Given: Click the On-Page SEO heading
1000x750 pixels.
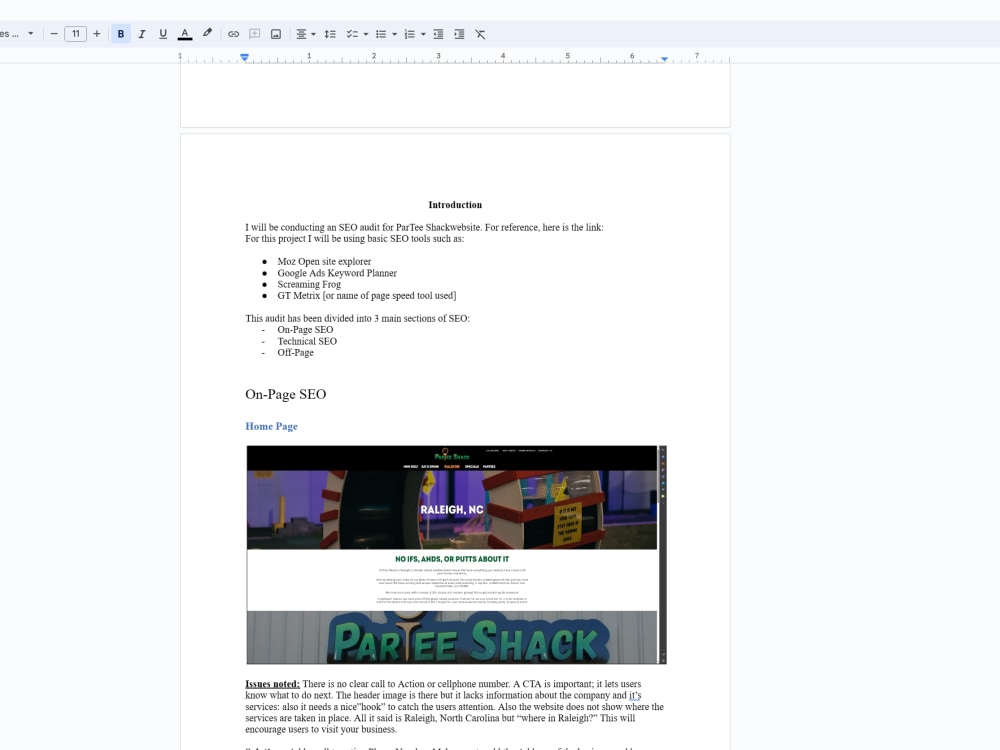Looking at the screenshot, I should pos(286,394).
